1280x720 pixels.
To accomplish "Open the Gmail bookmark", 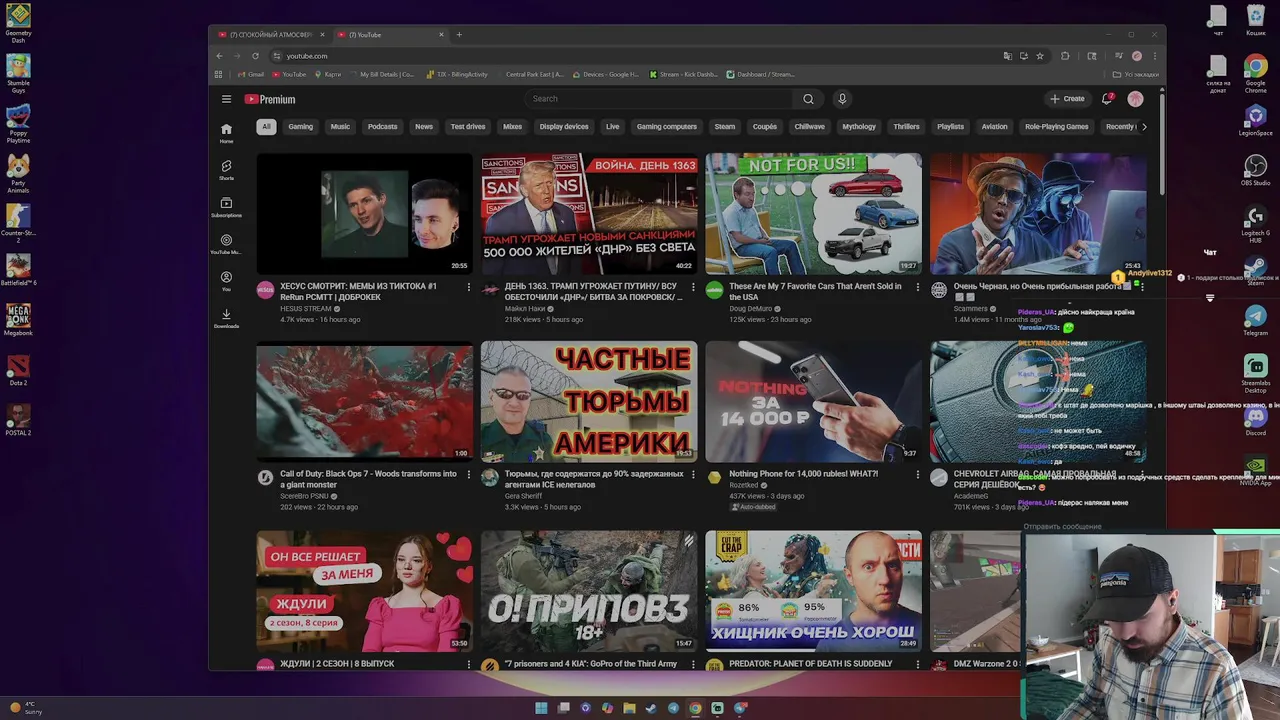I will click(x=253, y=74).
